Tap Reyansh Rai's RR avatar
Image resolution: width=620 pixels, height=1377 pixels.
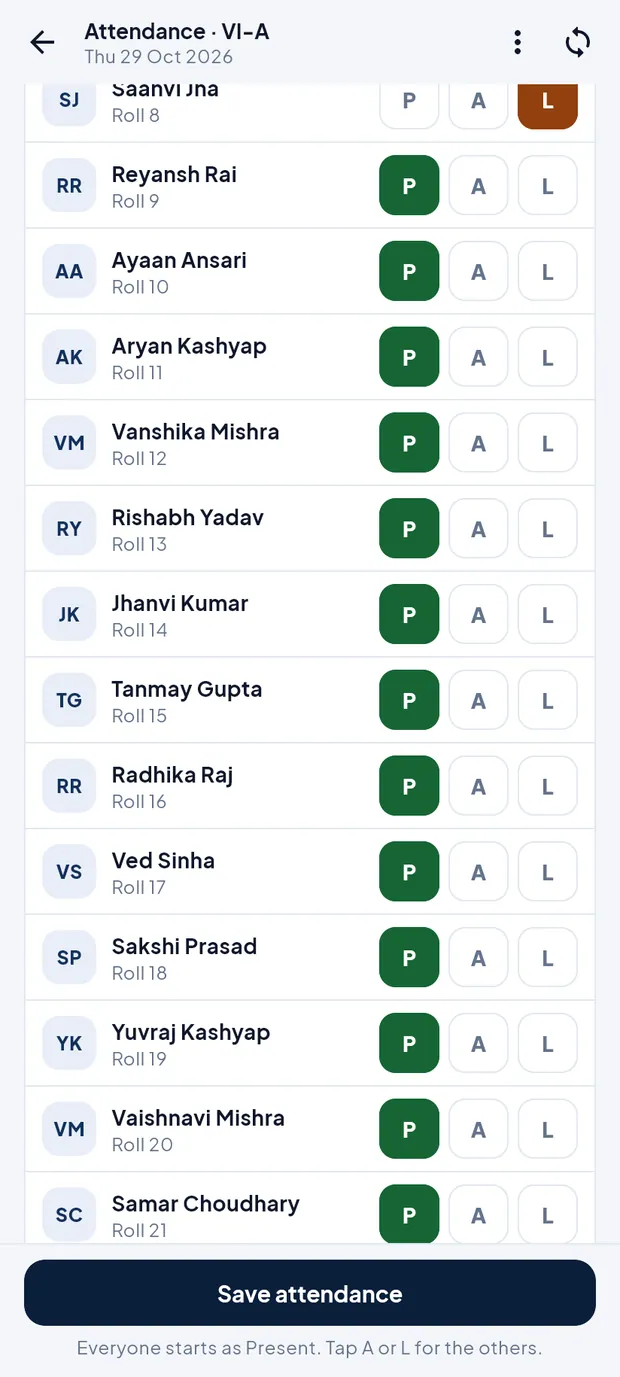[69, 186]
